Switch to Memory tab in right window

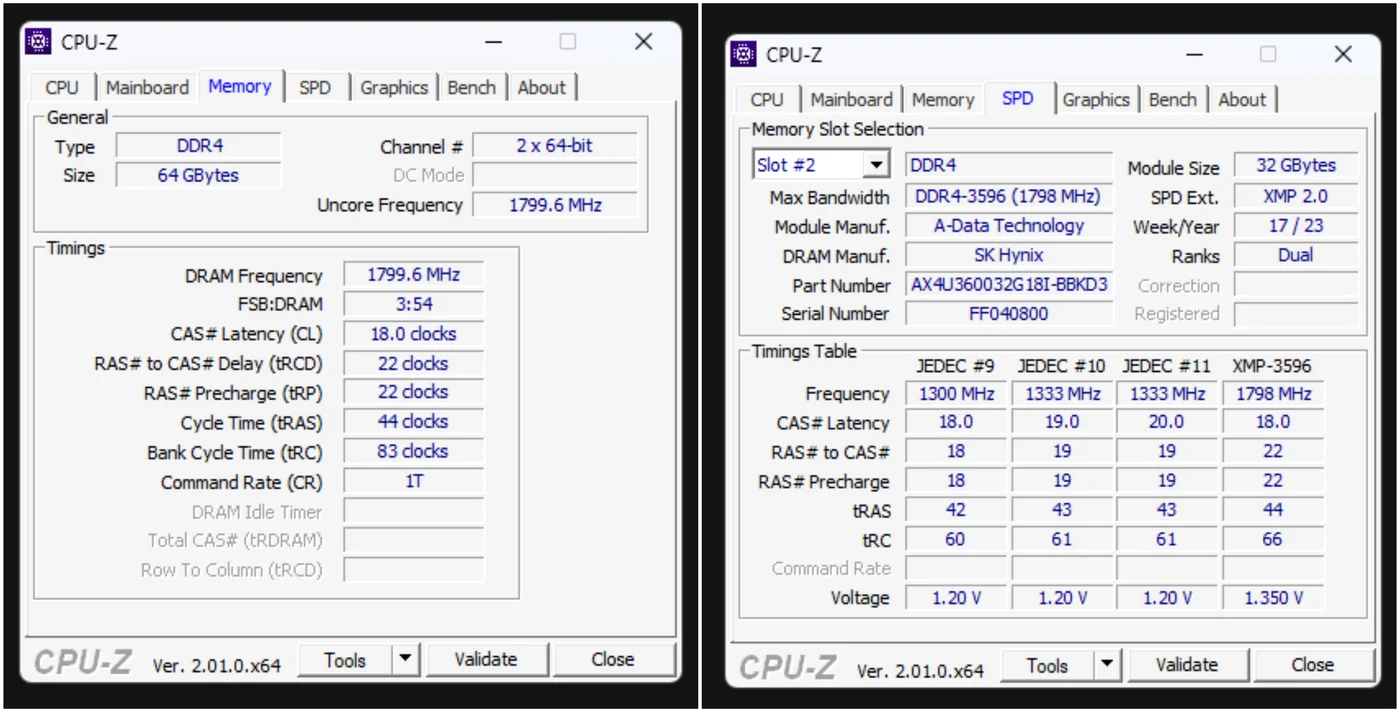coord(943,99)
